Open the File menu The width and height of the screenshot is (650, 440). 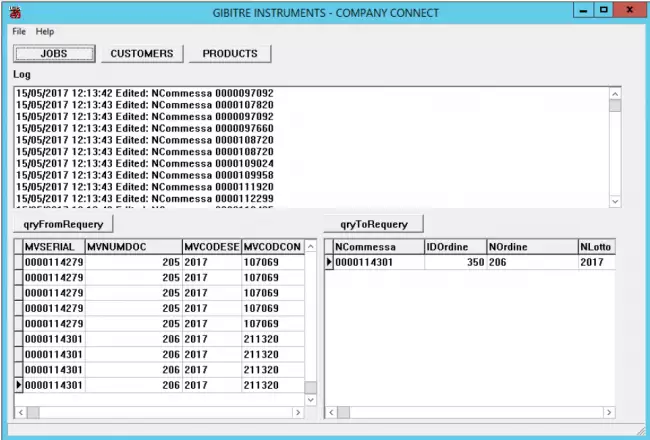click(x=19, y=32)
